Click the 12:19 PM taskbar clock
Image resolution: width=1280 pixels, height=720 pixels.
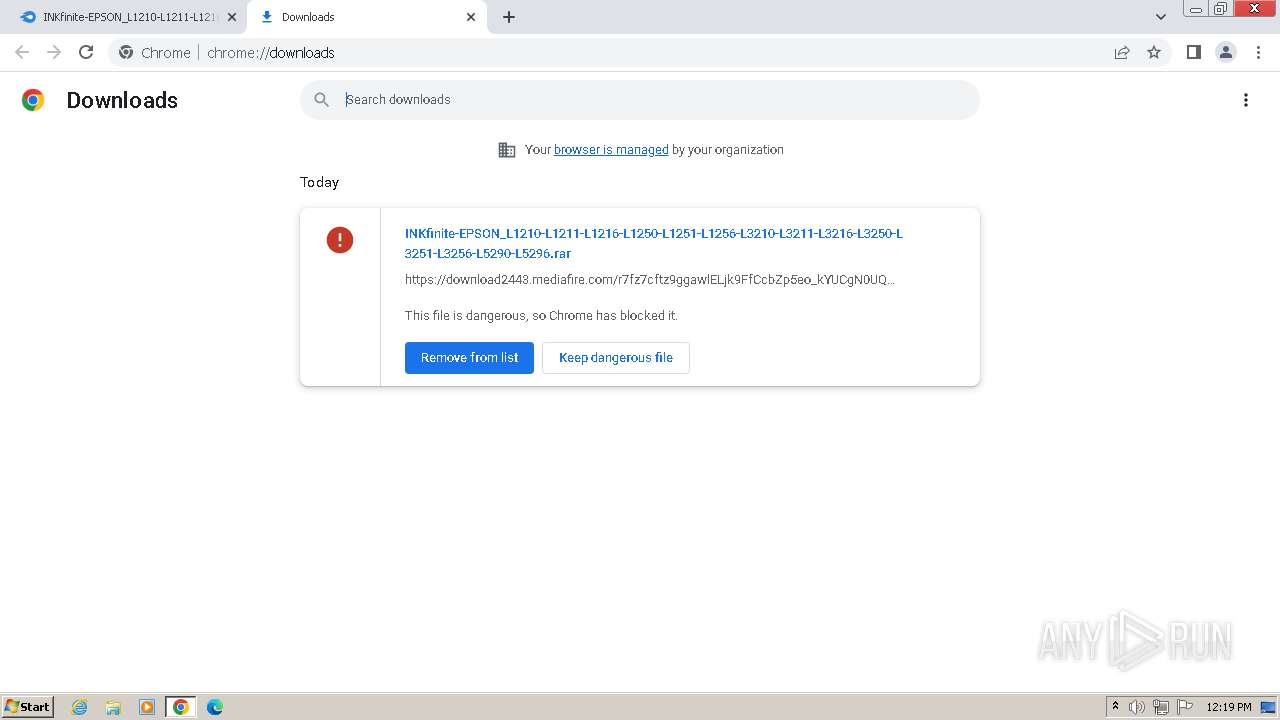[1229, 707]
